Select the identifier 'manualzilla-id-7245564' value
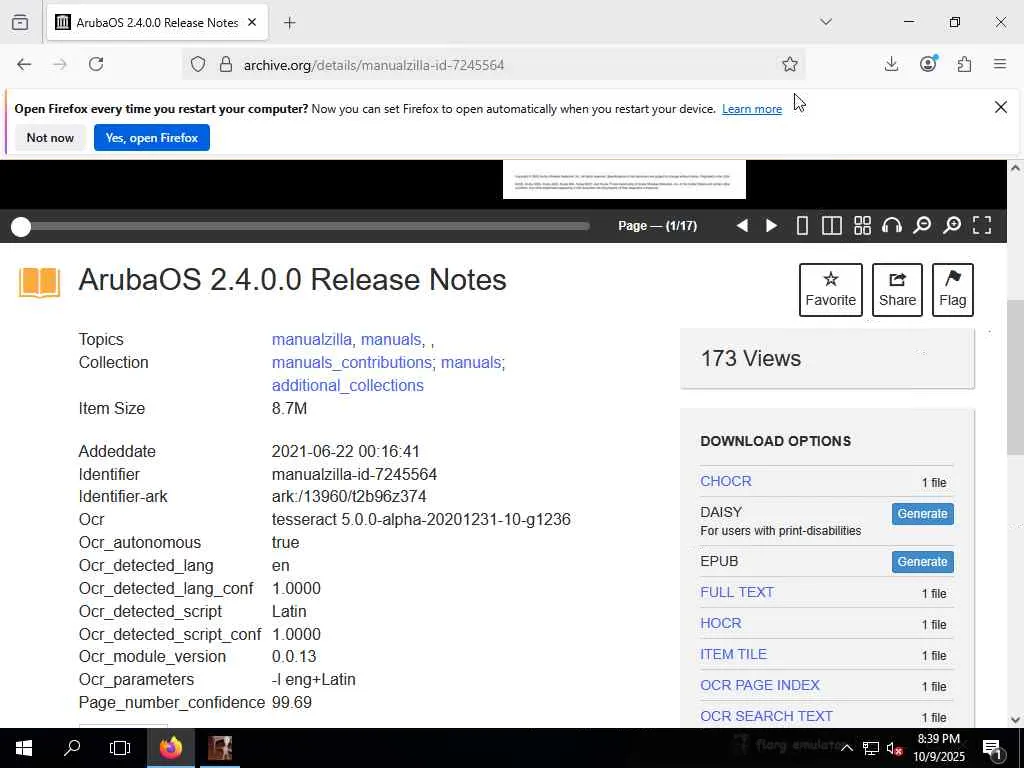The height and width of the screenshot is (768, 1024). (x=354, y=474)
